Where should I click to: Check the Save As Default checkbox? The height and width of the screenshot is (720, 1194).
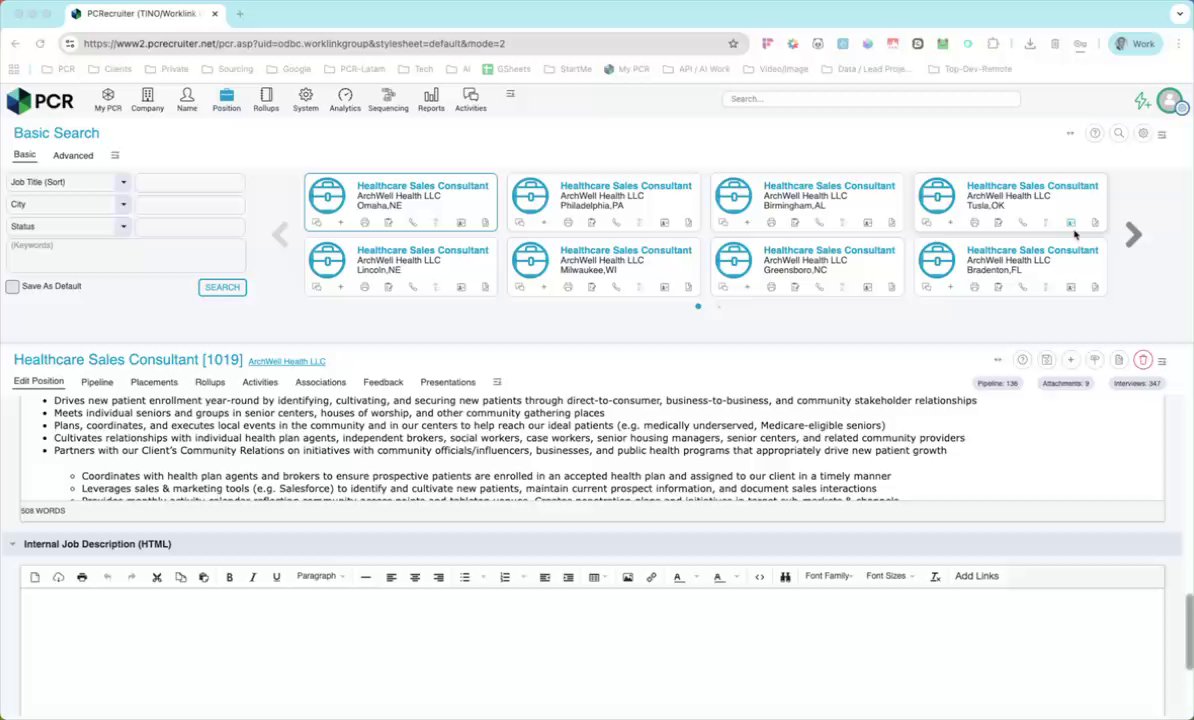tap(12, 287)
